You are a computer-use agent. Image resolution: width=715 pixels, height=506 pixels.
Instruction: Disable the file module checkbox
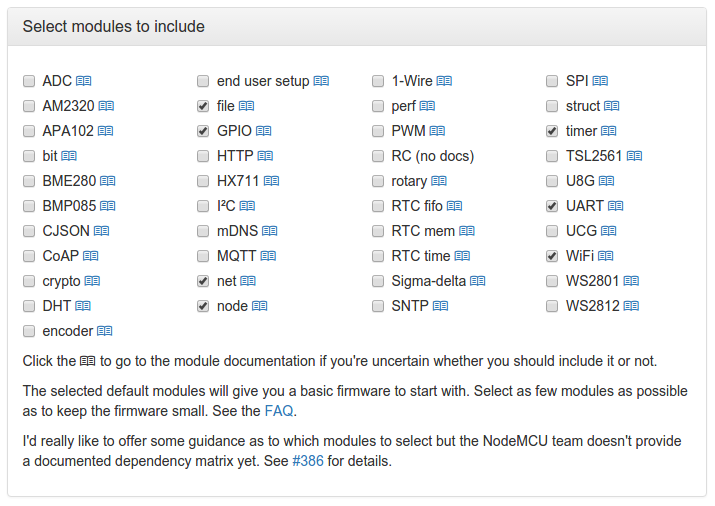[203, 106]
